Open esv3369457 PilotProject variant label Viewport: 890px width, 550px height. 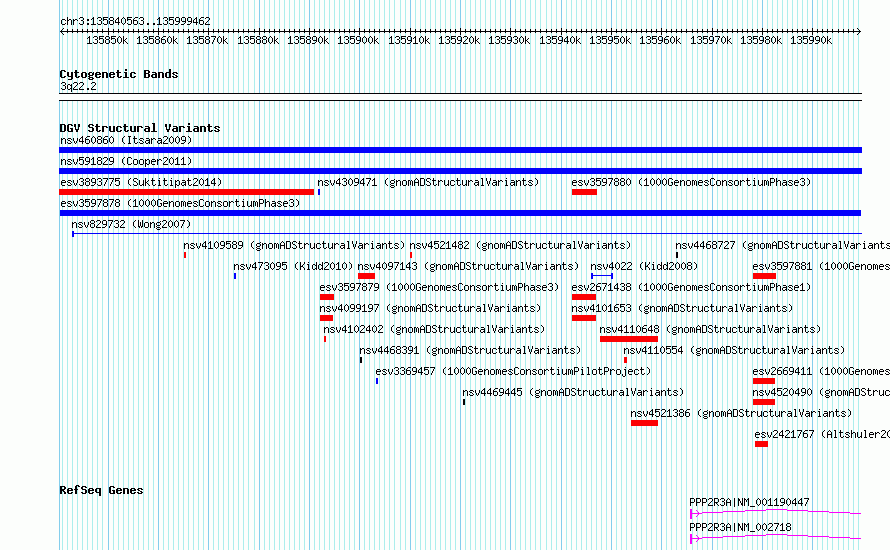coord(513,371)
